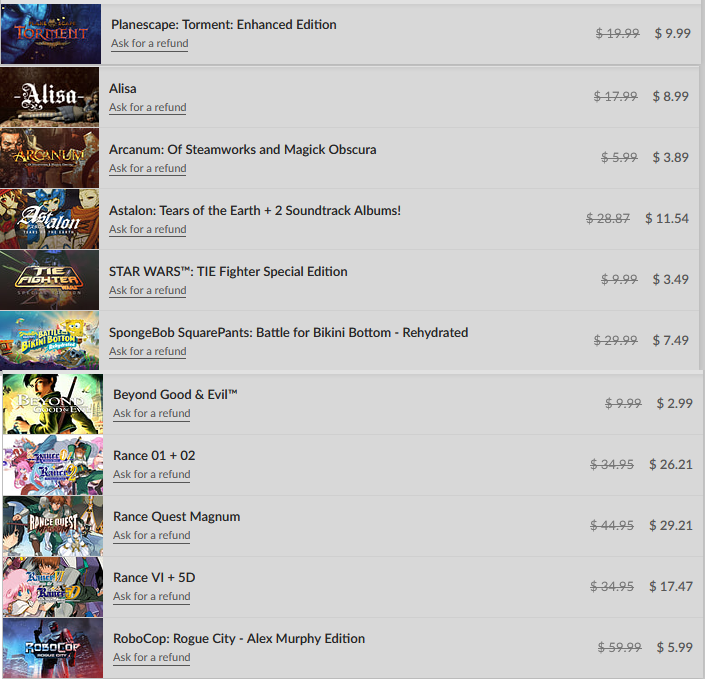Click the Beyond Good & Evil cover
The height and width of the screenshot is (679, 705).
pyautogui.click(x=53, y=404)
